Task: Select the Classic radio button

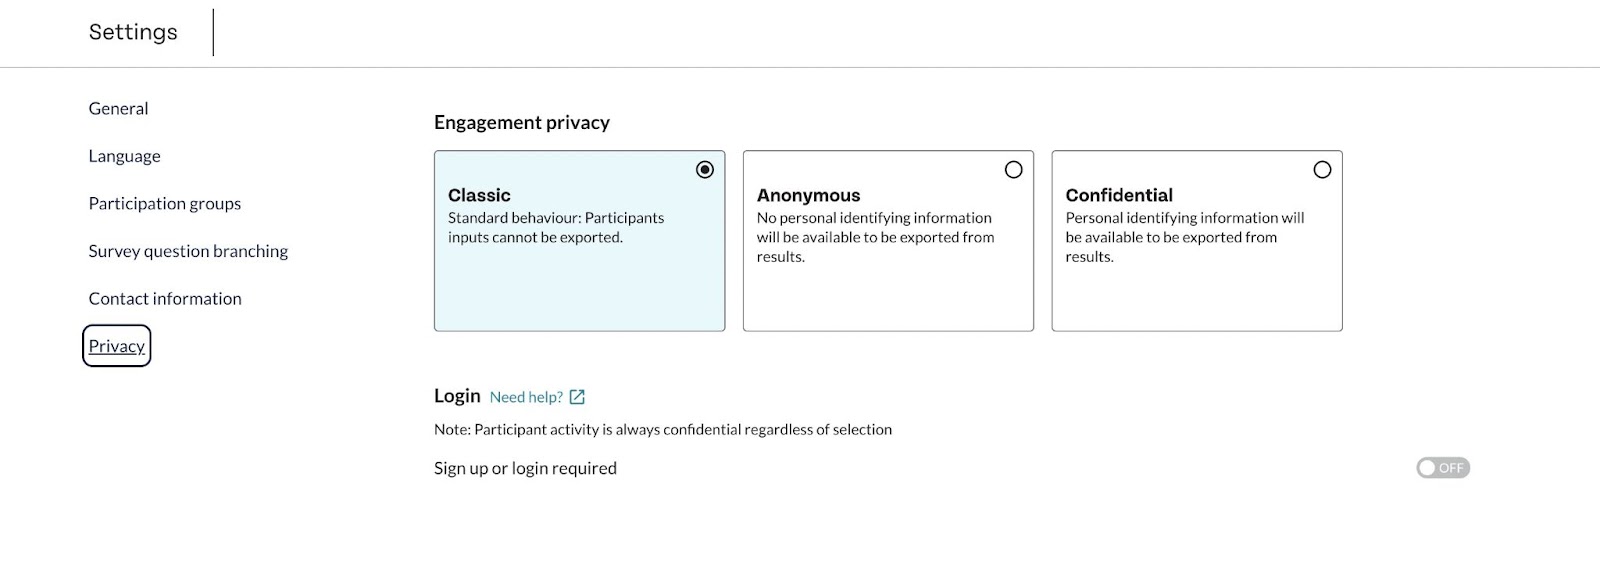Action: click(705, 170)
